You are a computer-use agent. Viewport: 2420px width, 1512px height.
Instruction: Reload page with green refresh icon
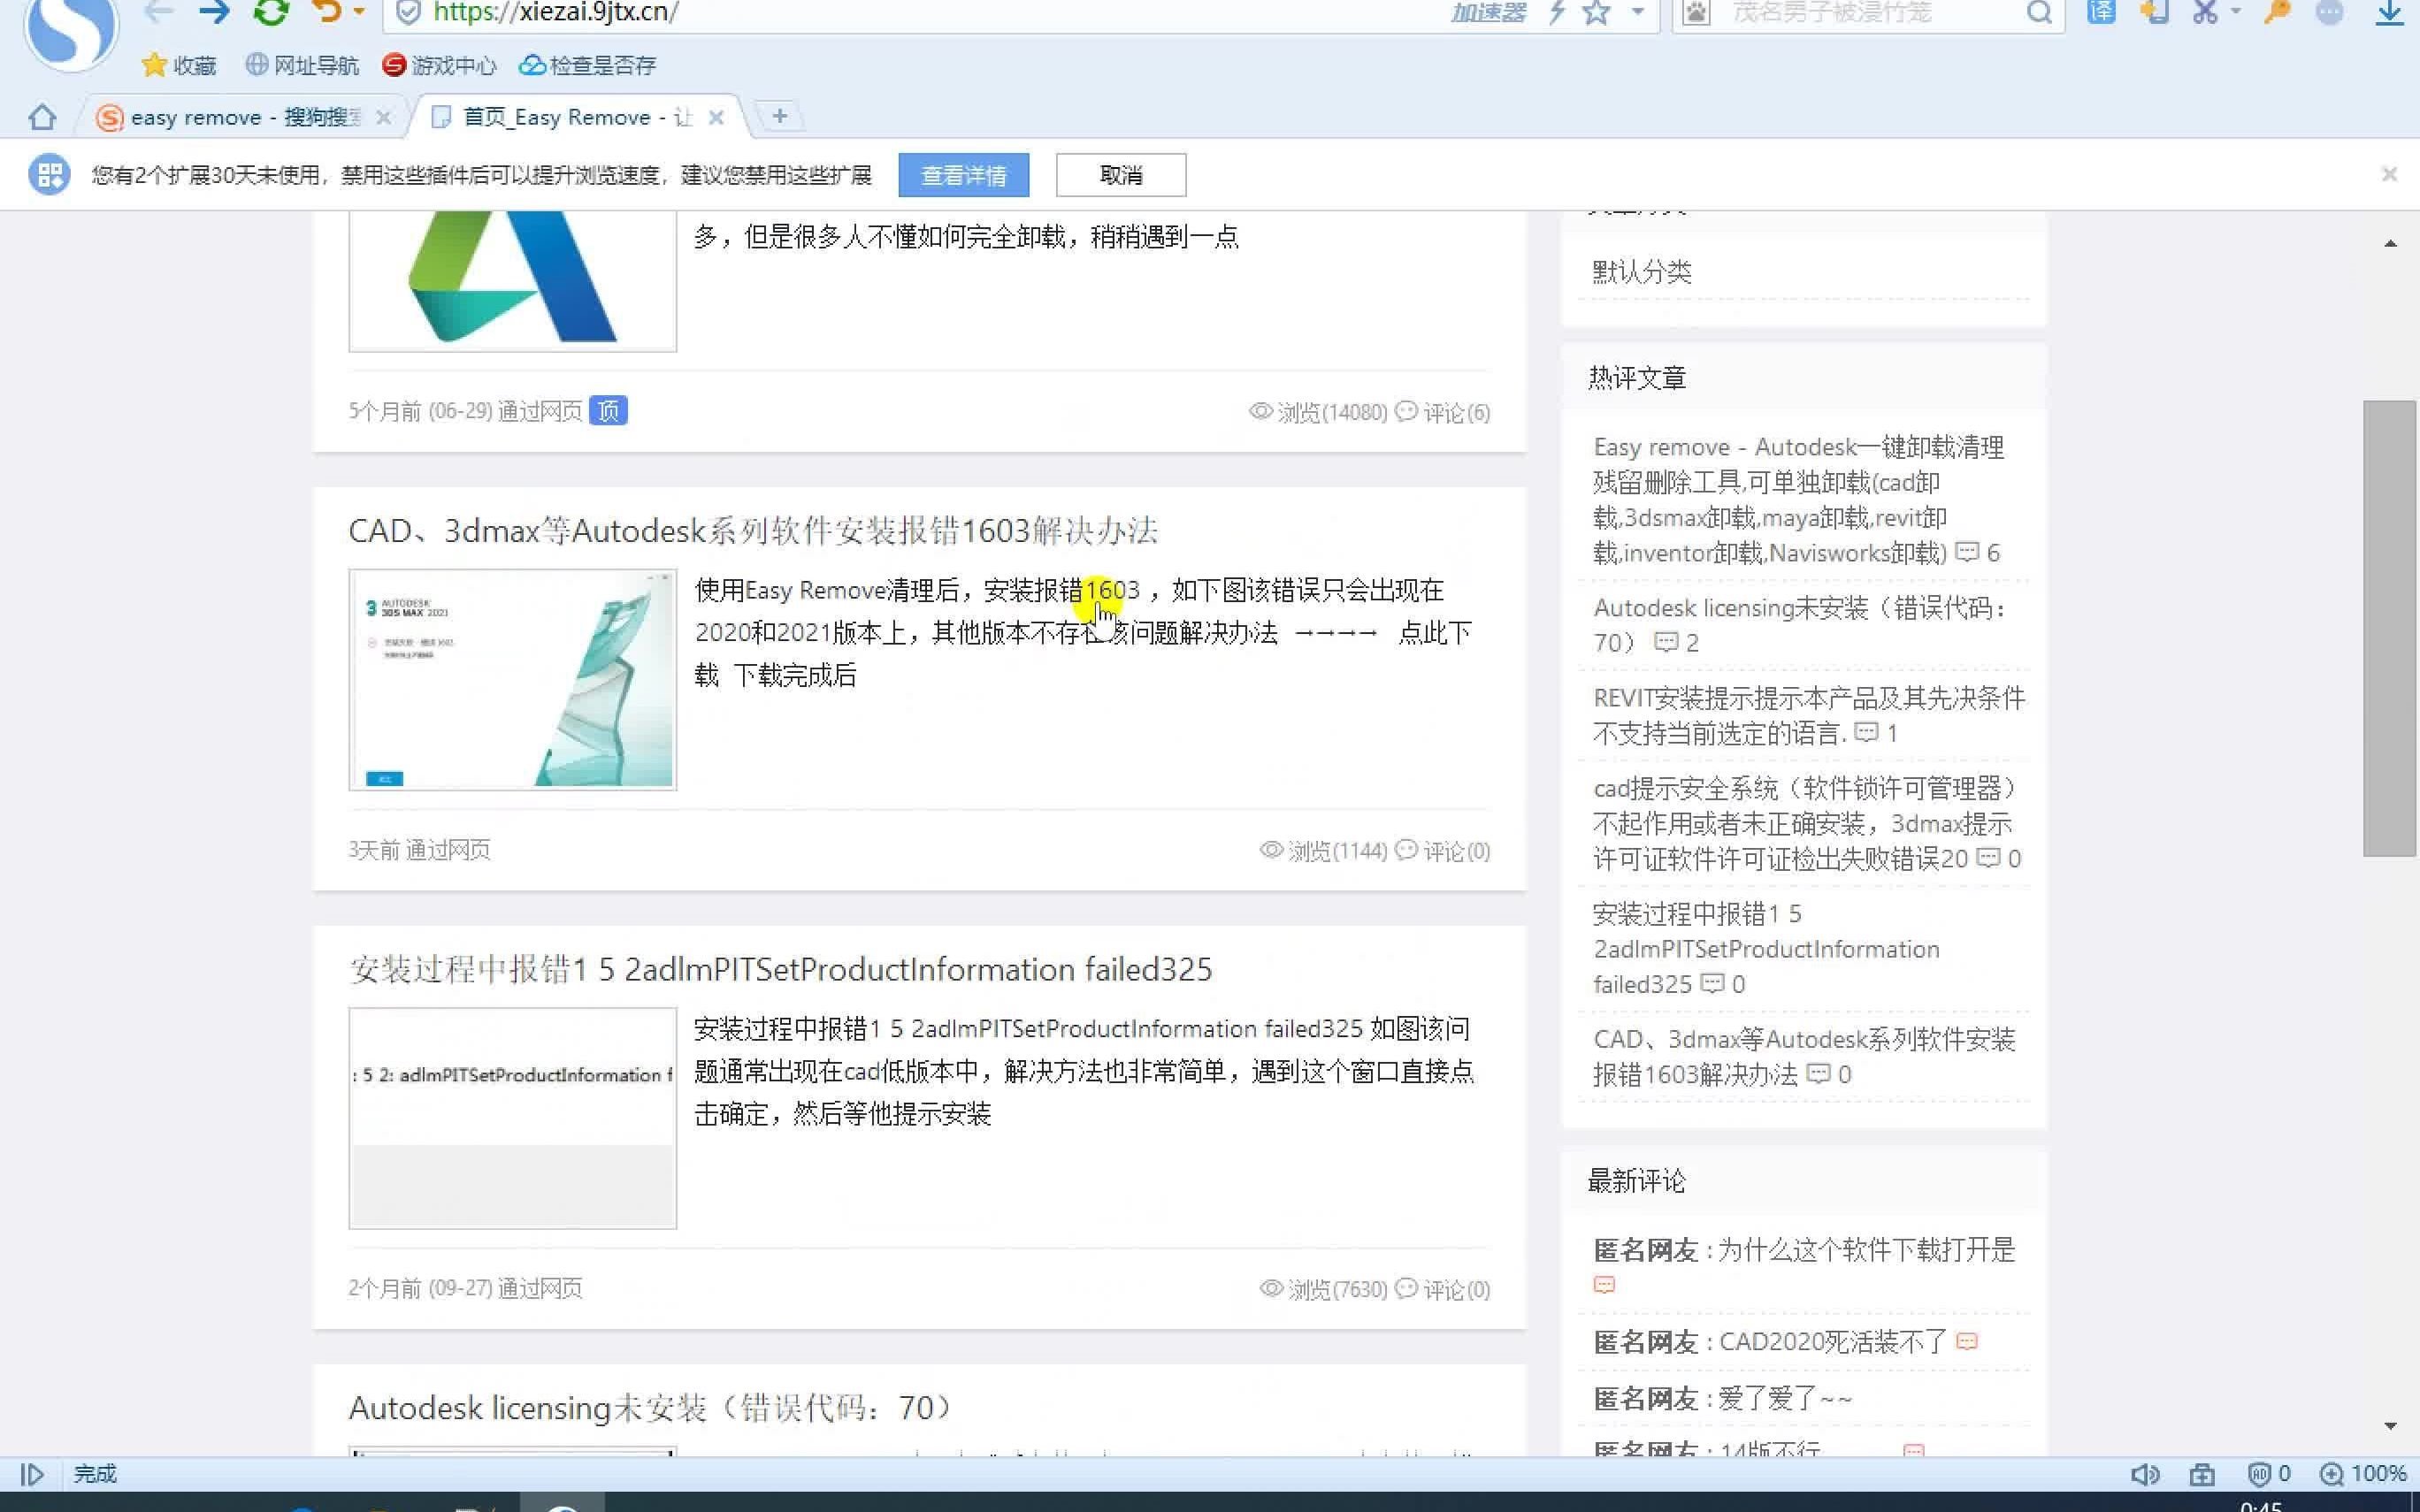(270, 12)
